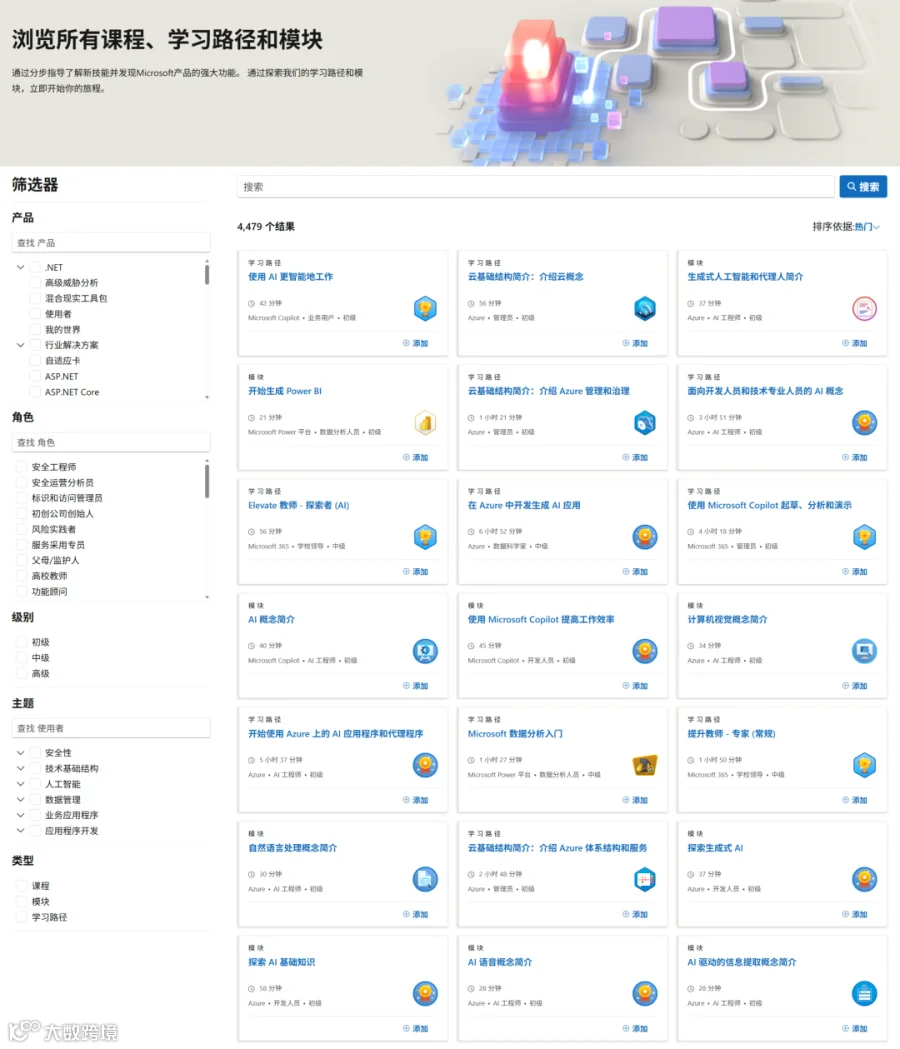This screenshot has height=1049, width=900.
Task: Add 使用 AI 更智能地工作 via its 添加 plus icon
Action: point(406,343)
